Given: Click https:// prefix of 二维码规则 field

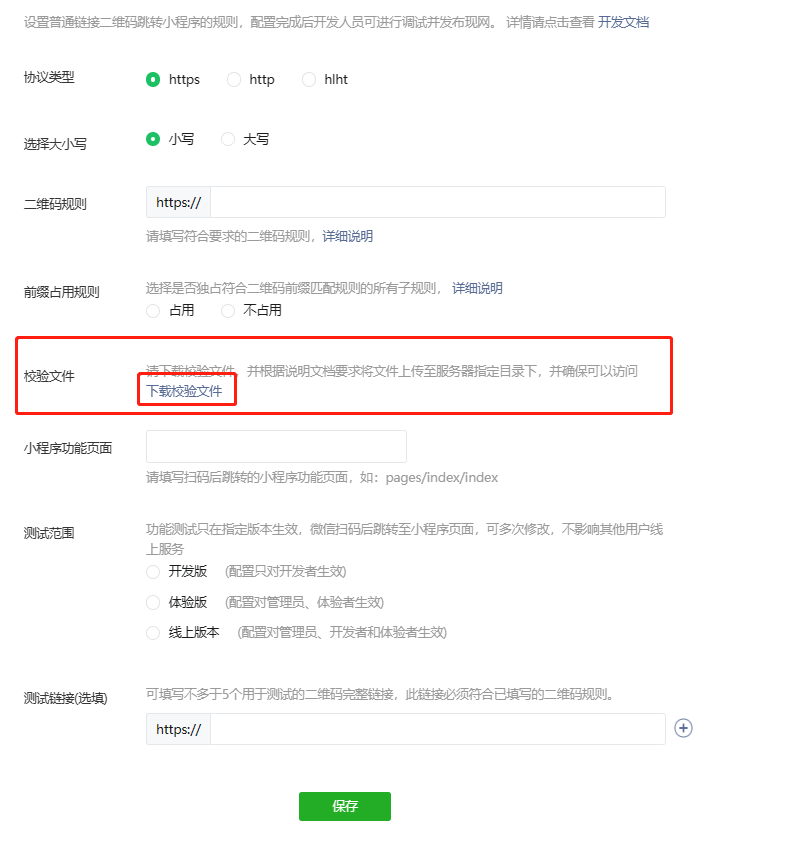Looking at the screenshot, I should 178,202.
